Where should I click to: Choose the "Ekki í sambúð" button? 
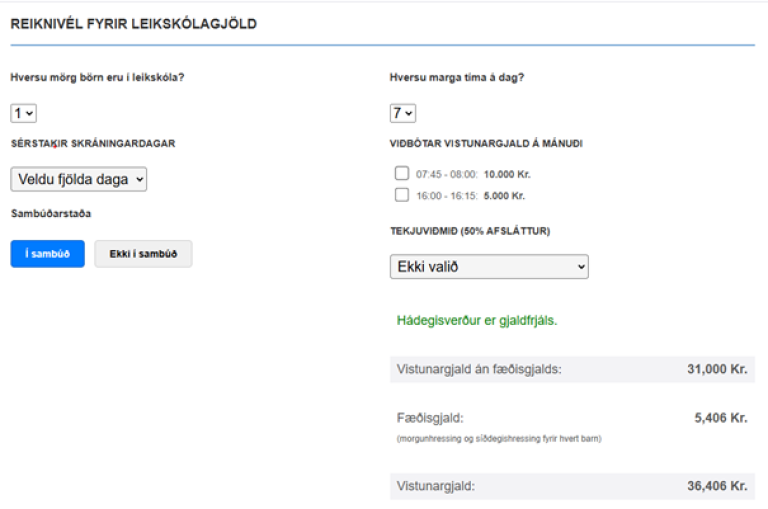[x=143, y=254]
